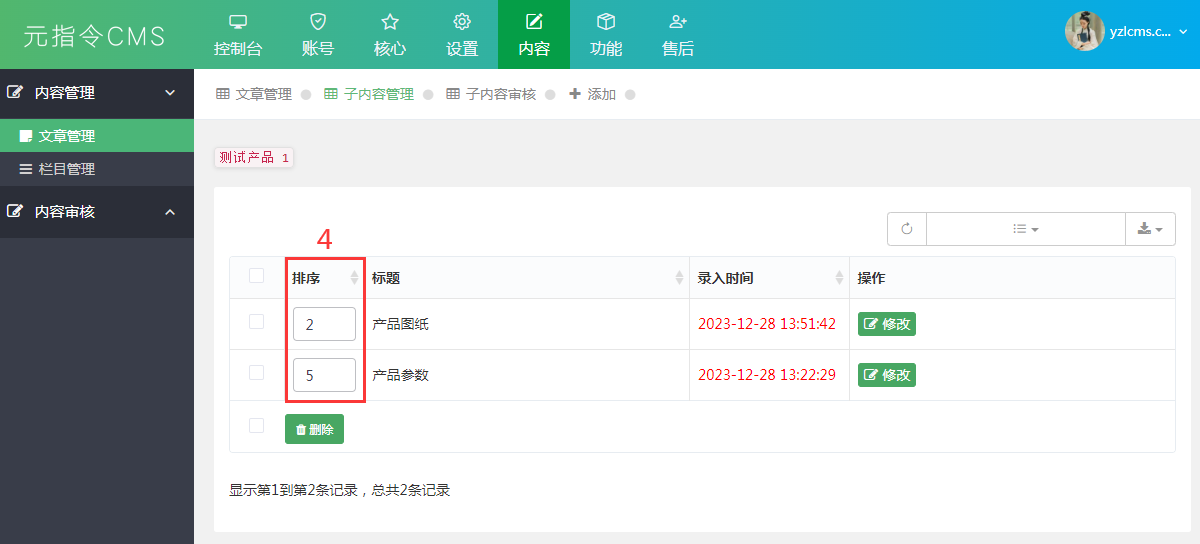Click the sort field with value 5
Image resolution: width=1200 pixels, height=544 pixels.
point(324,375)
